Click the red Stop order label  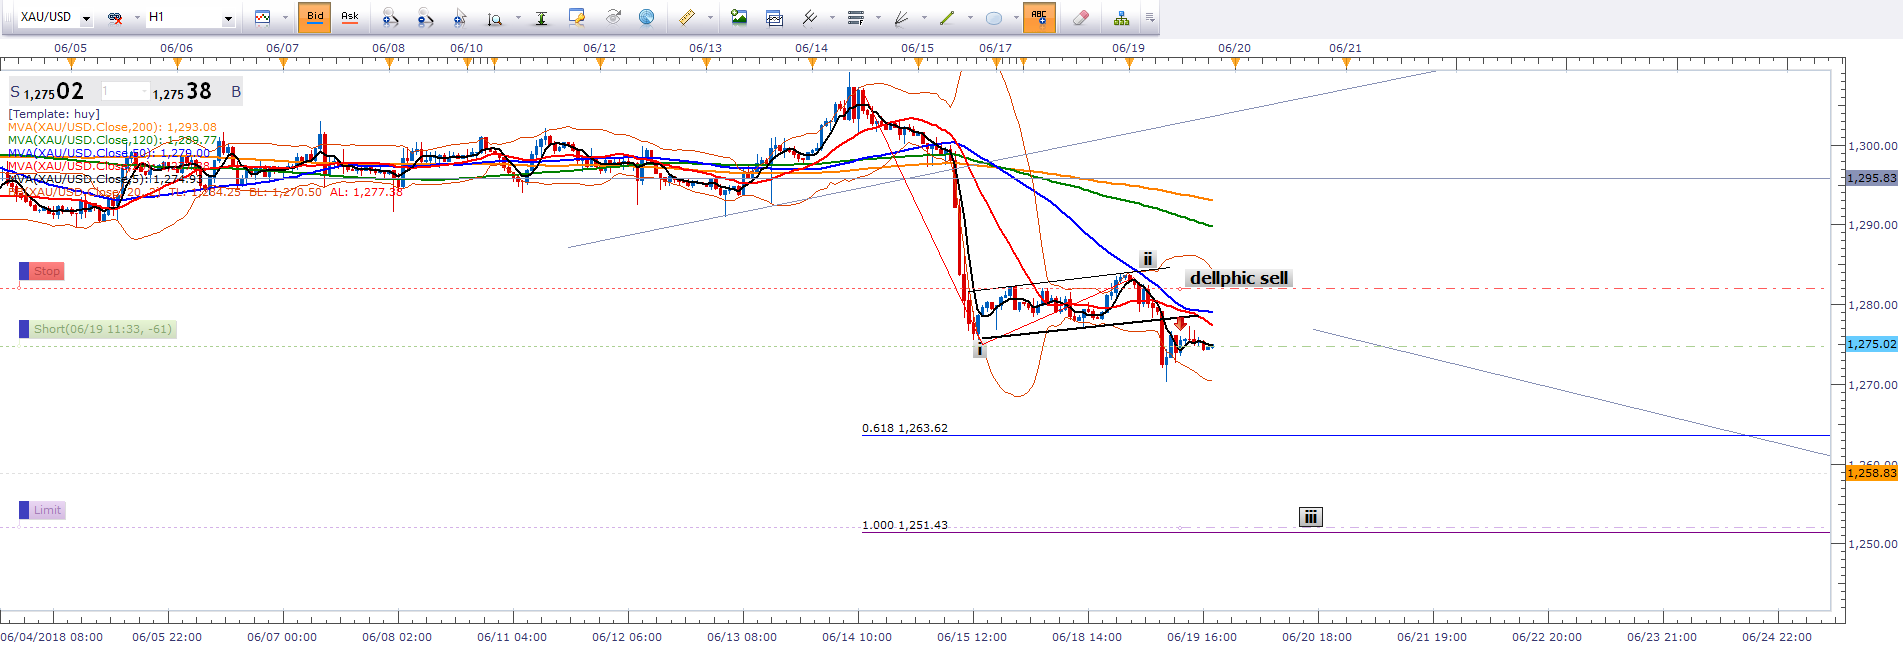pyautogui.click(x=46, y=271)
